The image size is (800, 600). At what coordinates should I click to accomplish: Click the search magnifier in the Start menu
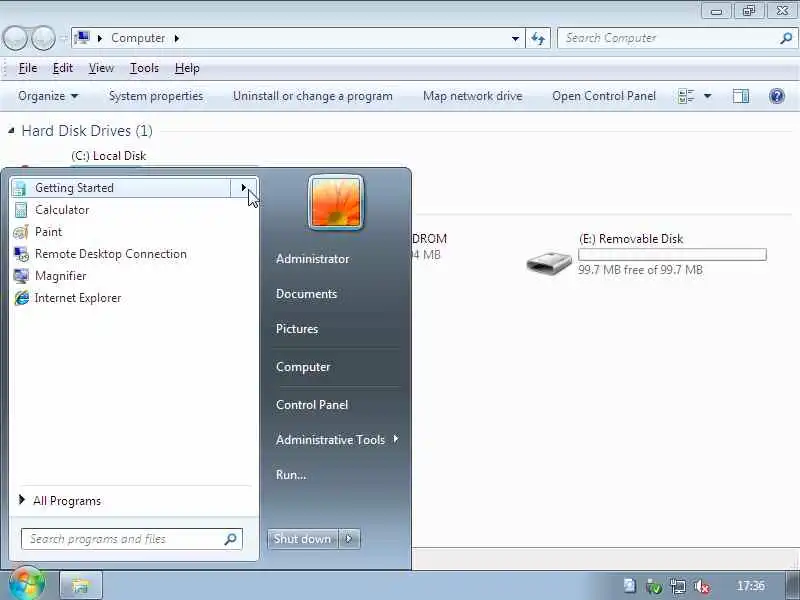point(231,539)
